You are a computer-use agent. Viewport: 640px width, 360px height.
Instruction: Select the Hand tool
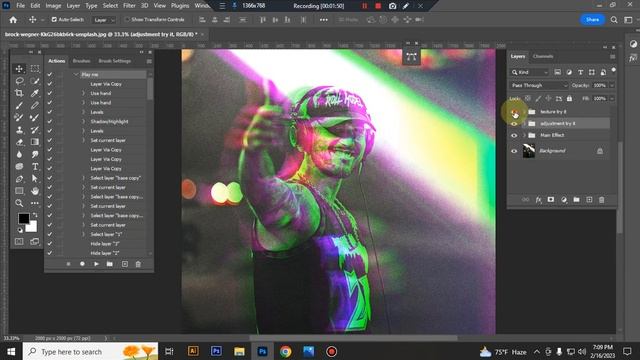(35, 191)
